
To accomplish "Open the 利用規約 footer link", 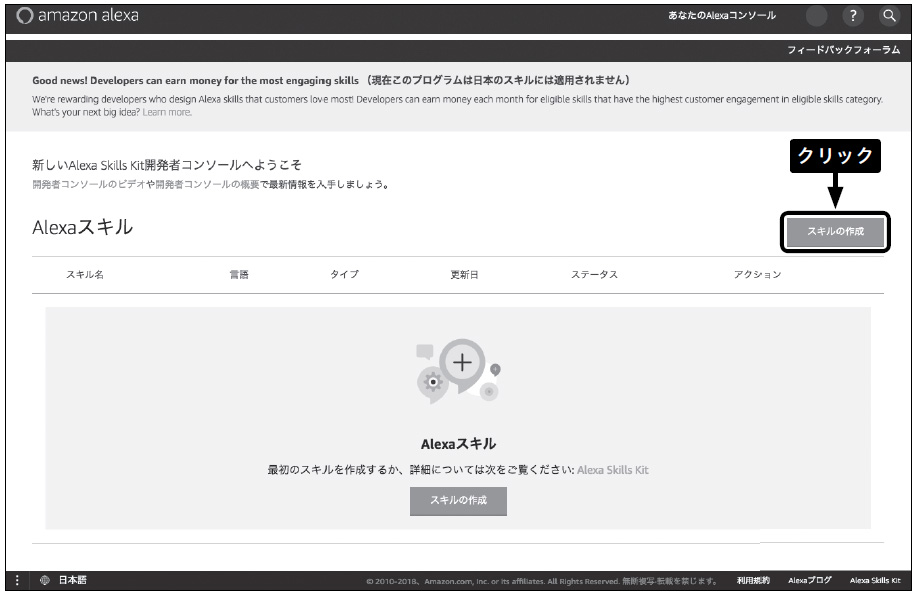I will pos(753,580).
